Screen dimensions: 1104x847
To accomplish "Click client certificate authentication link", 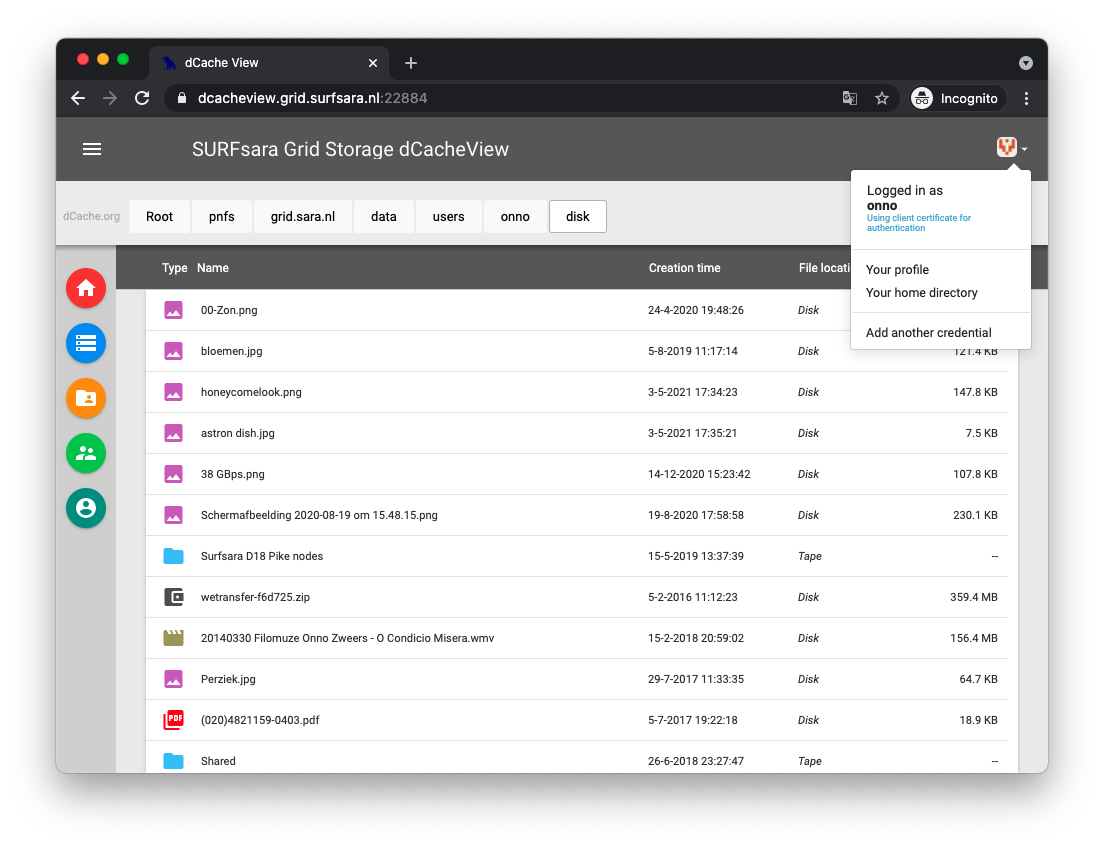I will pyautogui.click(x=918, y=222).
